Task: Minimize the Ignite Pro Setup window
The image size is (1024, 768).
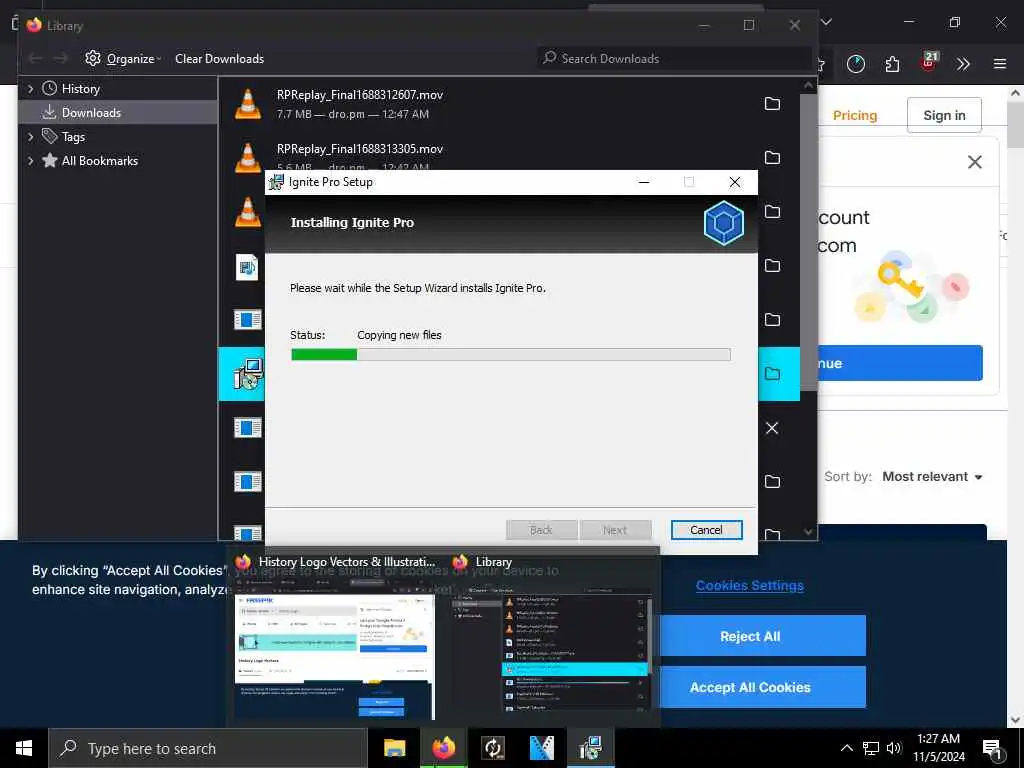Action: pyautogui.click(x=644, y=182)
